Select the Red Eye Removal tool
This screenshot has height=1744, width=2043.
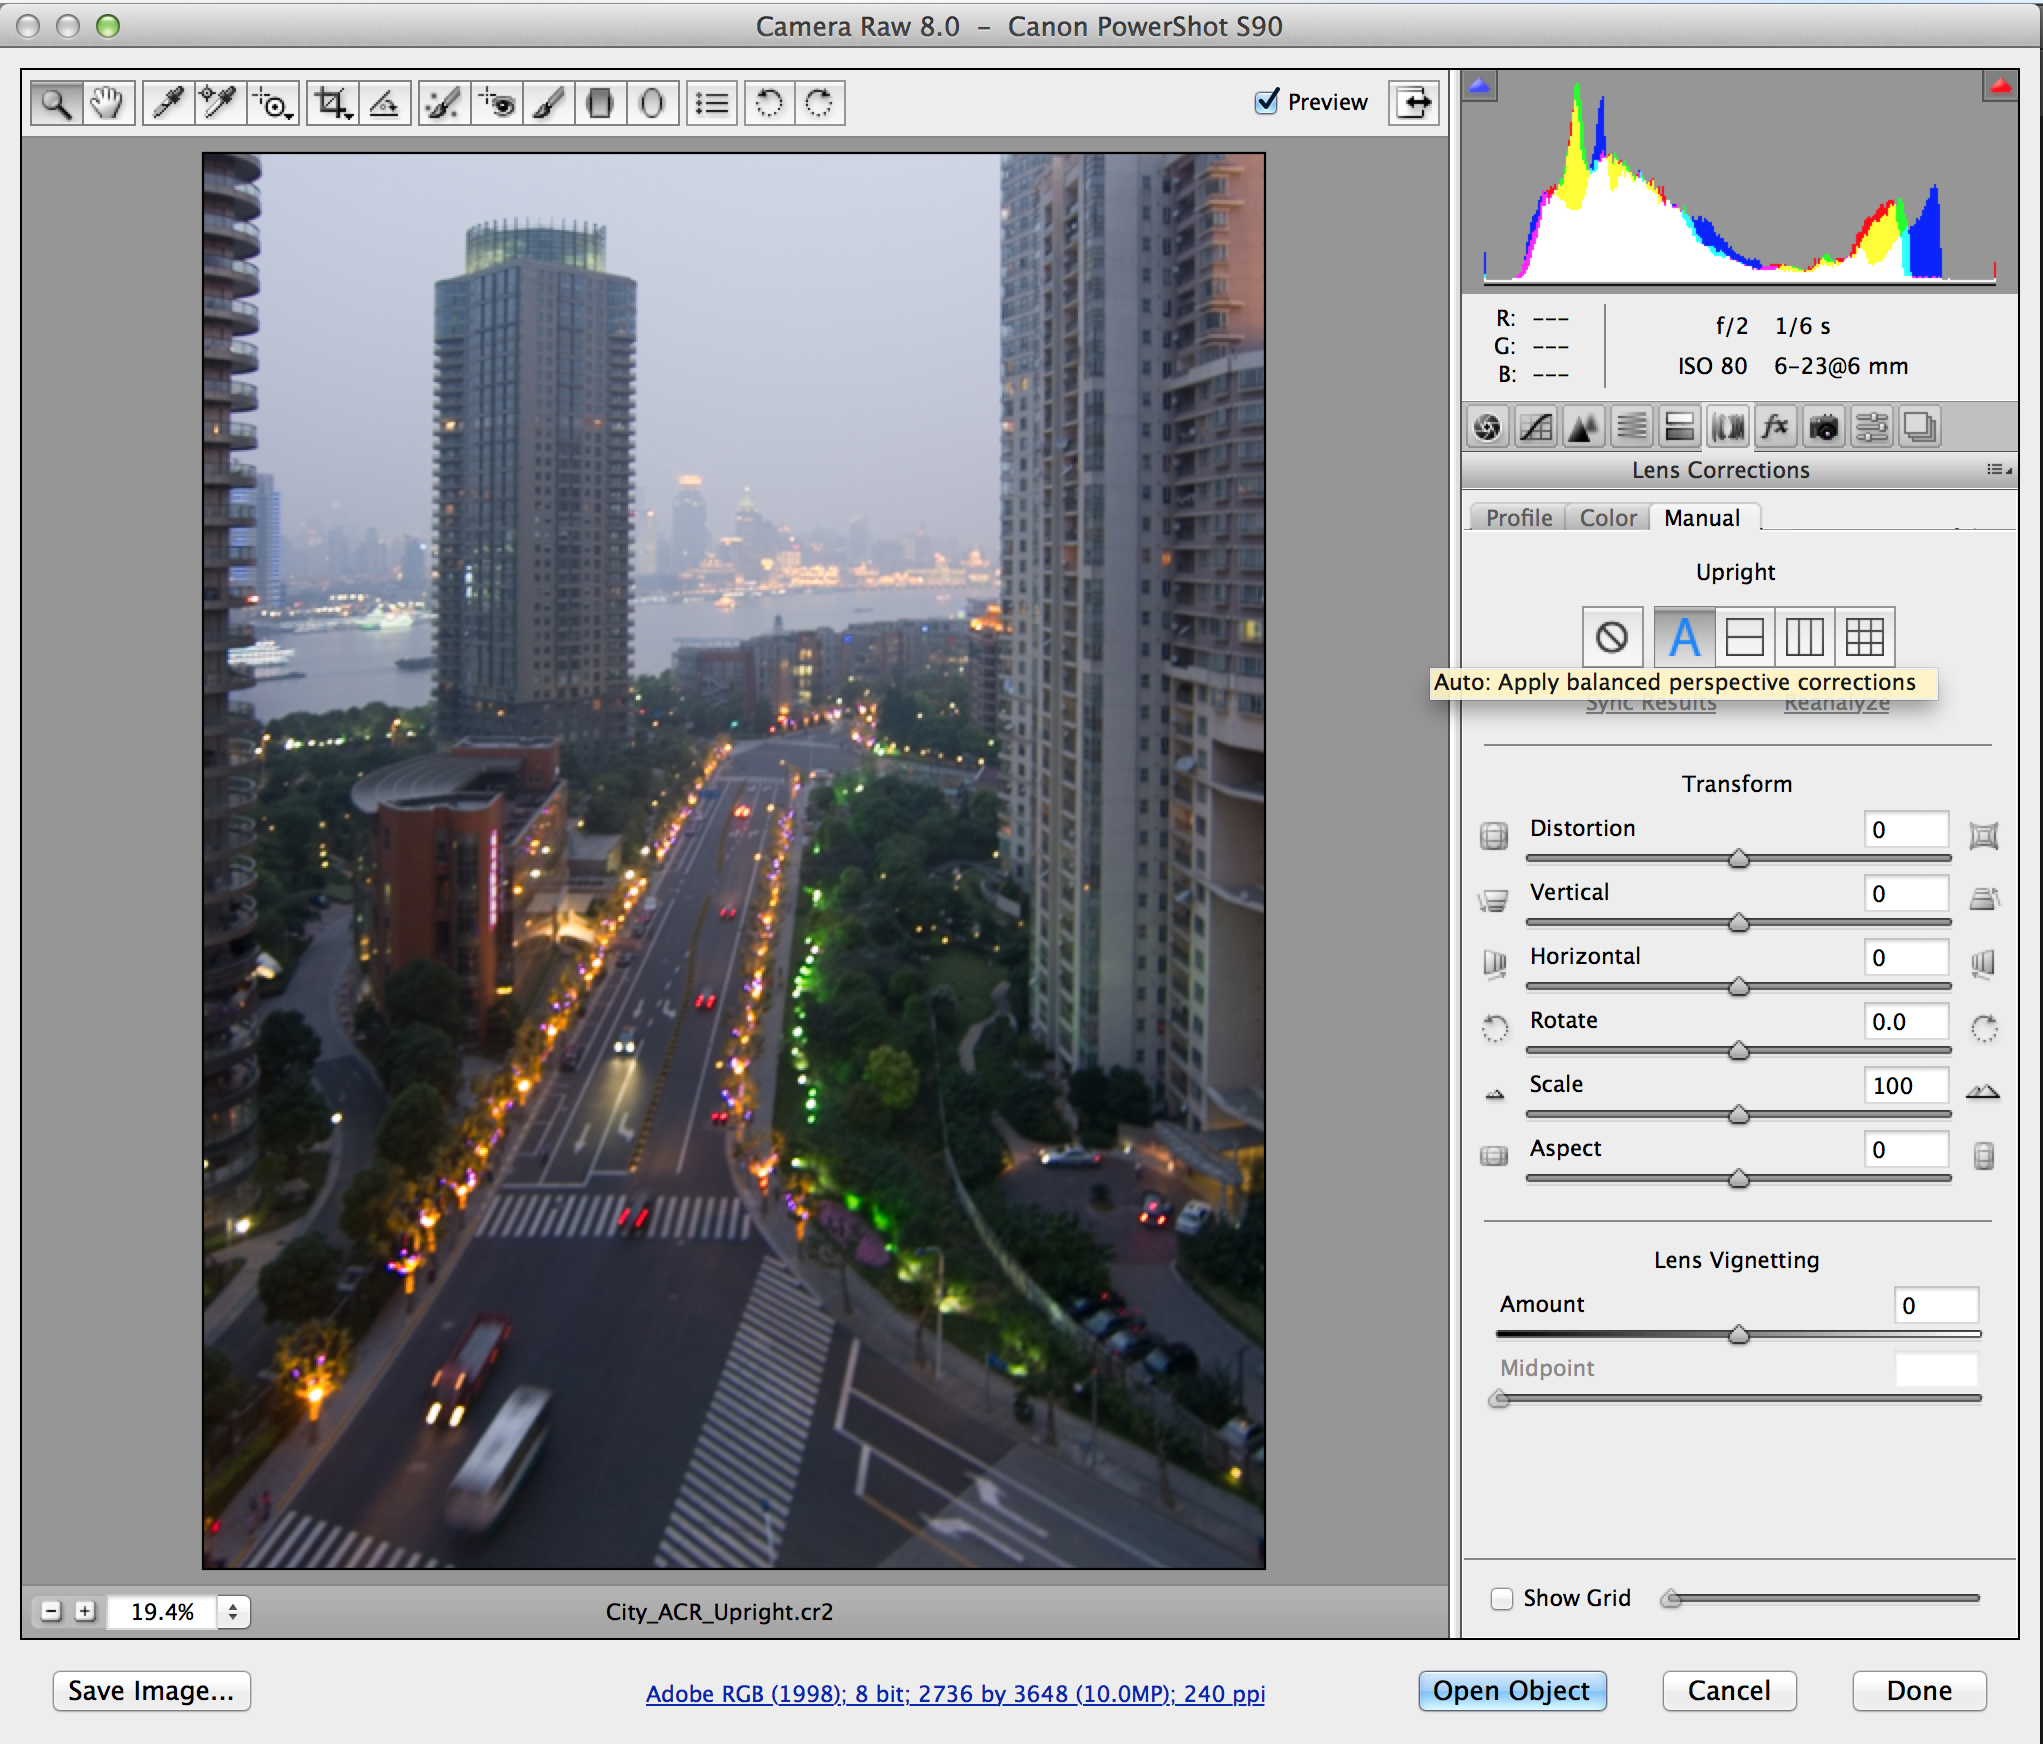(498, 103)
